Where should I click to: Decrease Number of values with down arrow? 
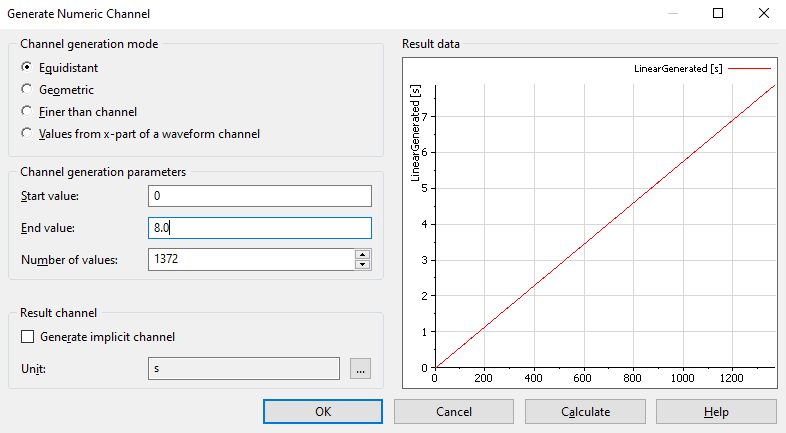click(x=362, y=265)
